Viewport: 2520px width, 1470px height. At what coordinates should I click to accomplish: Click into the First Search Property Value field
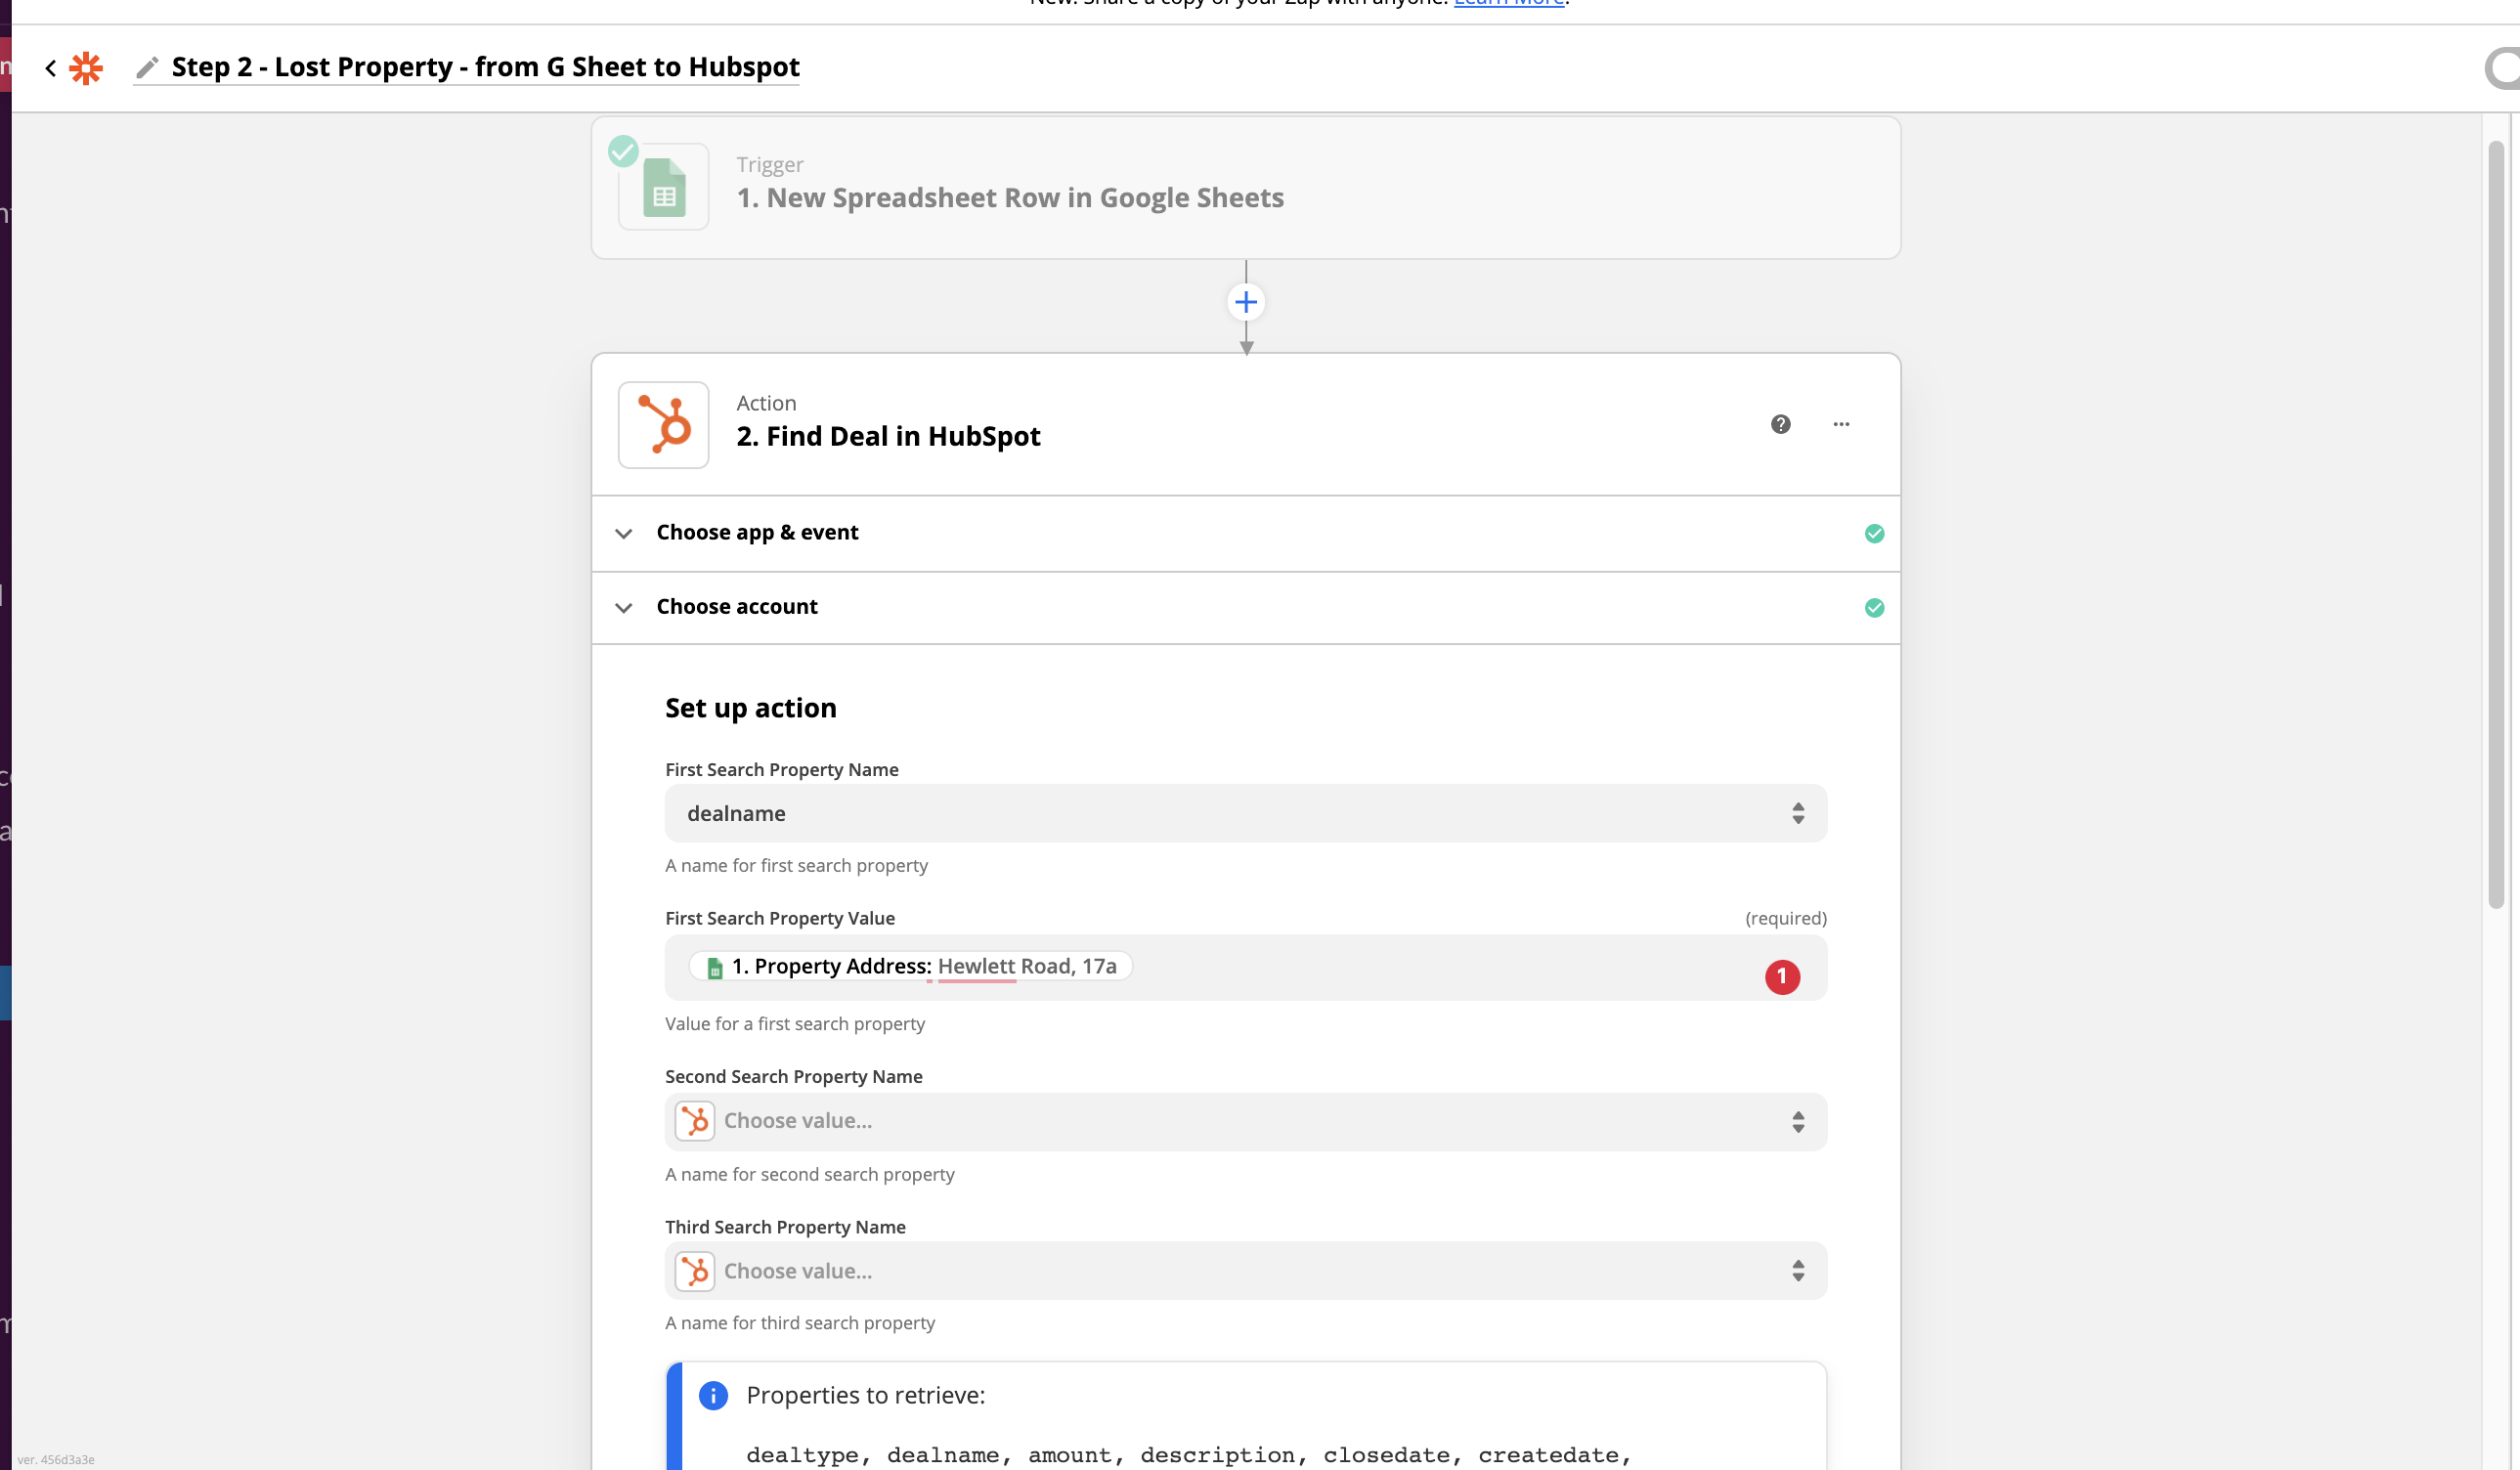tap(1245, 968)
